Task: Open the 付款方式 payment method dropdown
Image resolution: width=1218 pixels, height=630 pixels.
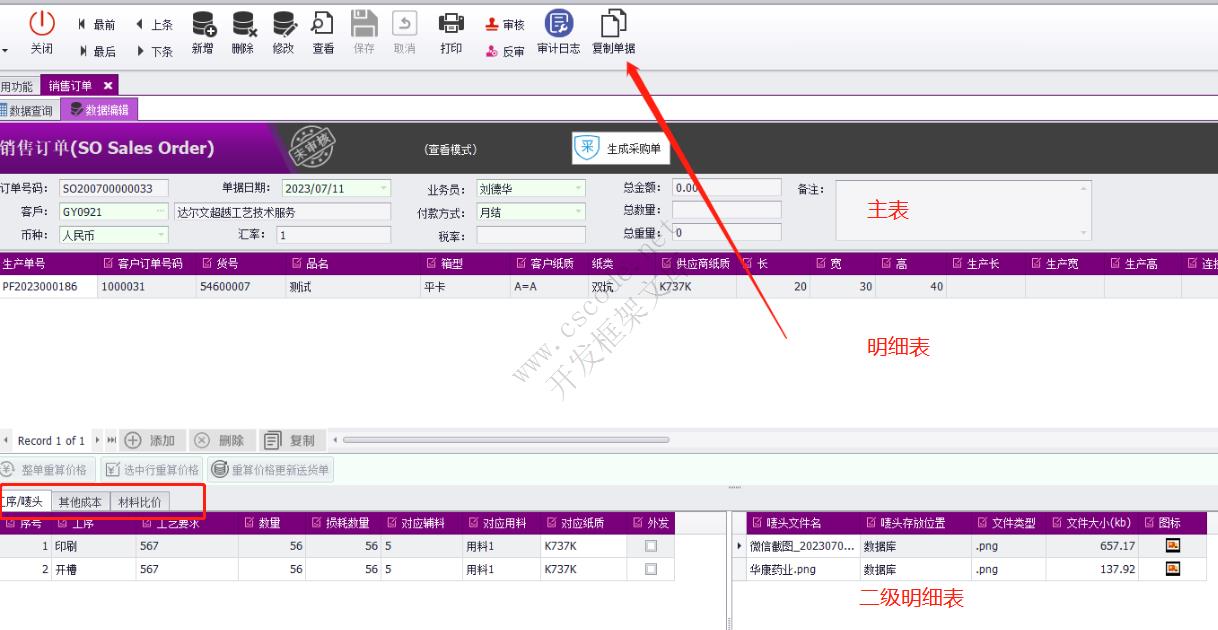Action: [x=578, y=212]
